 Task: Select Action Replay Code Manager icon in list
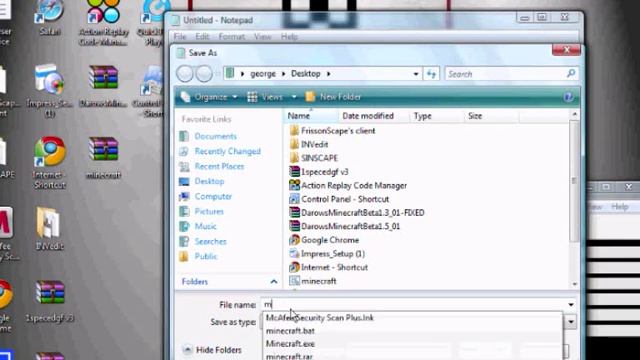294,185
